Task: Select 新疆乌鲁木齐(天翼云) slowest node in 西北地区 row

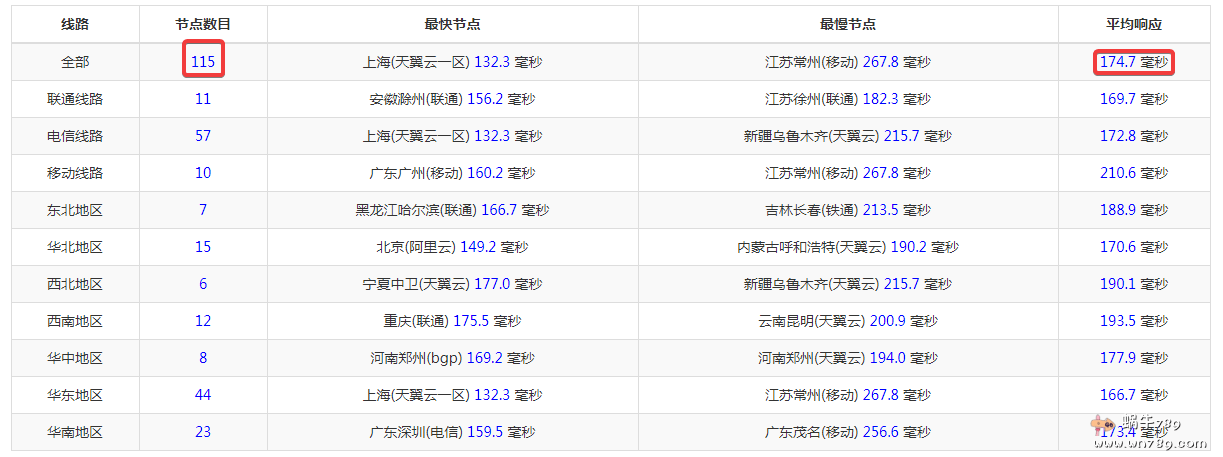Action: click(847, 284)
